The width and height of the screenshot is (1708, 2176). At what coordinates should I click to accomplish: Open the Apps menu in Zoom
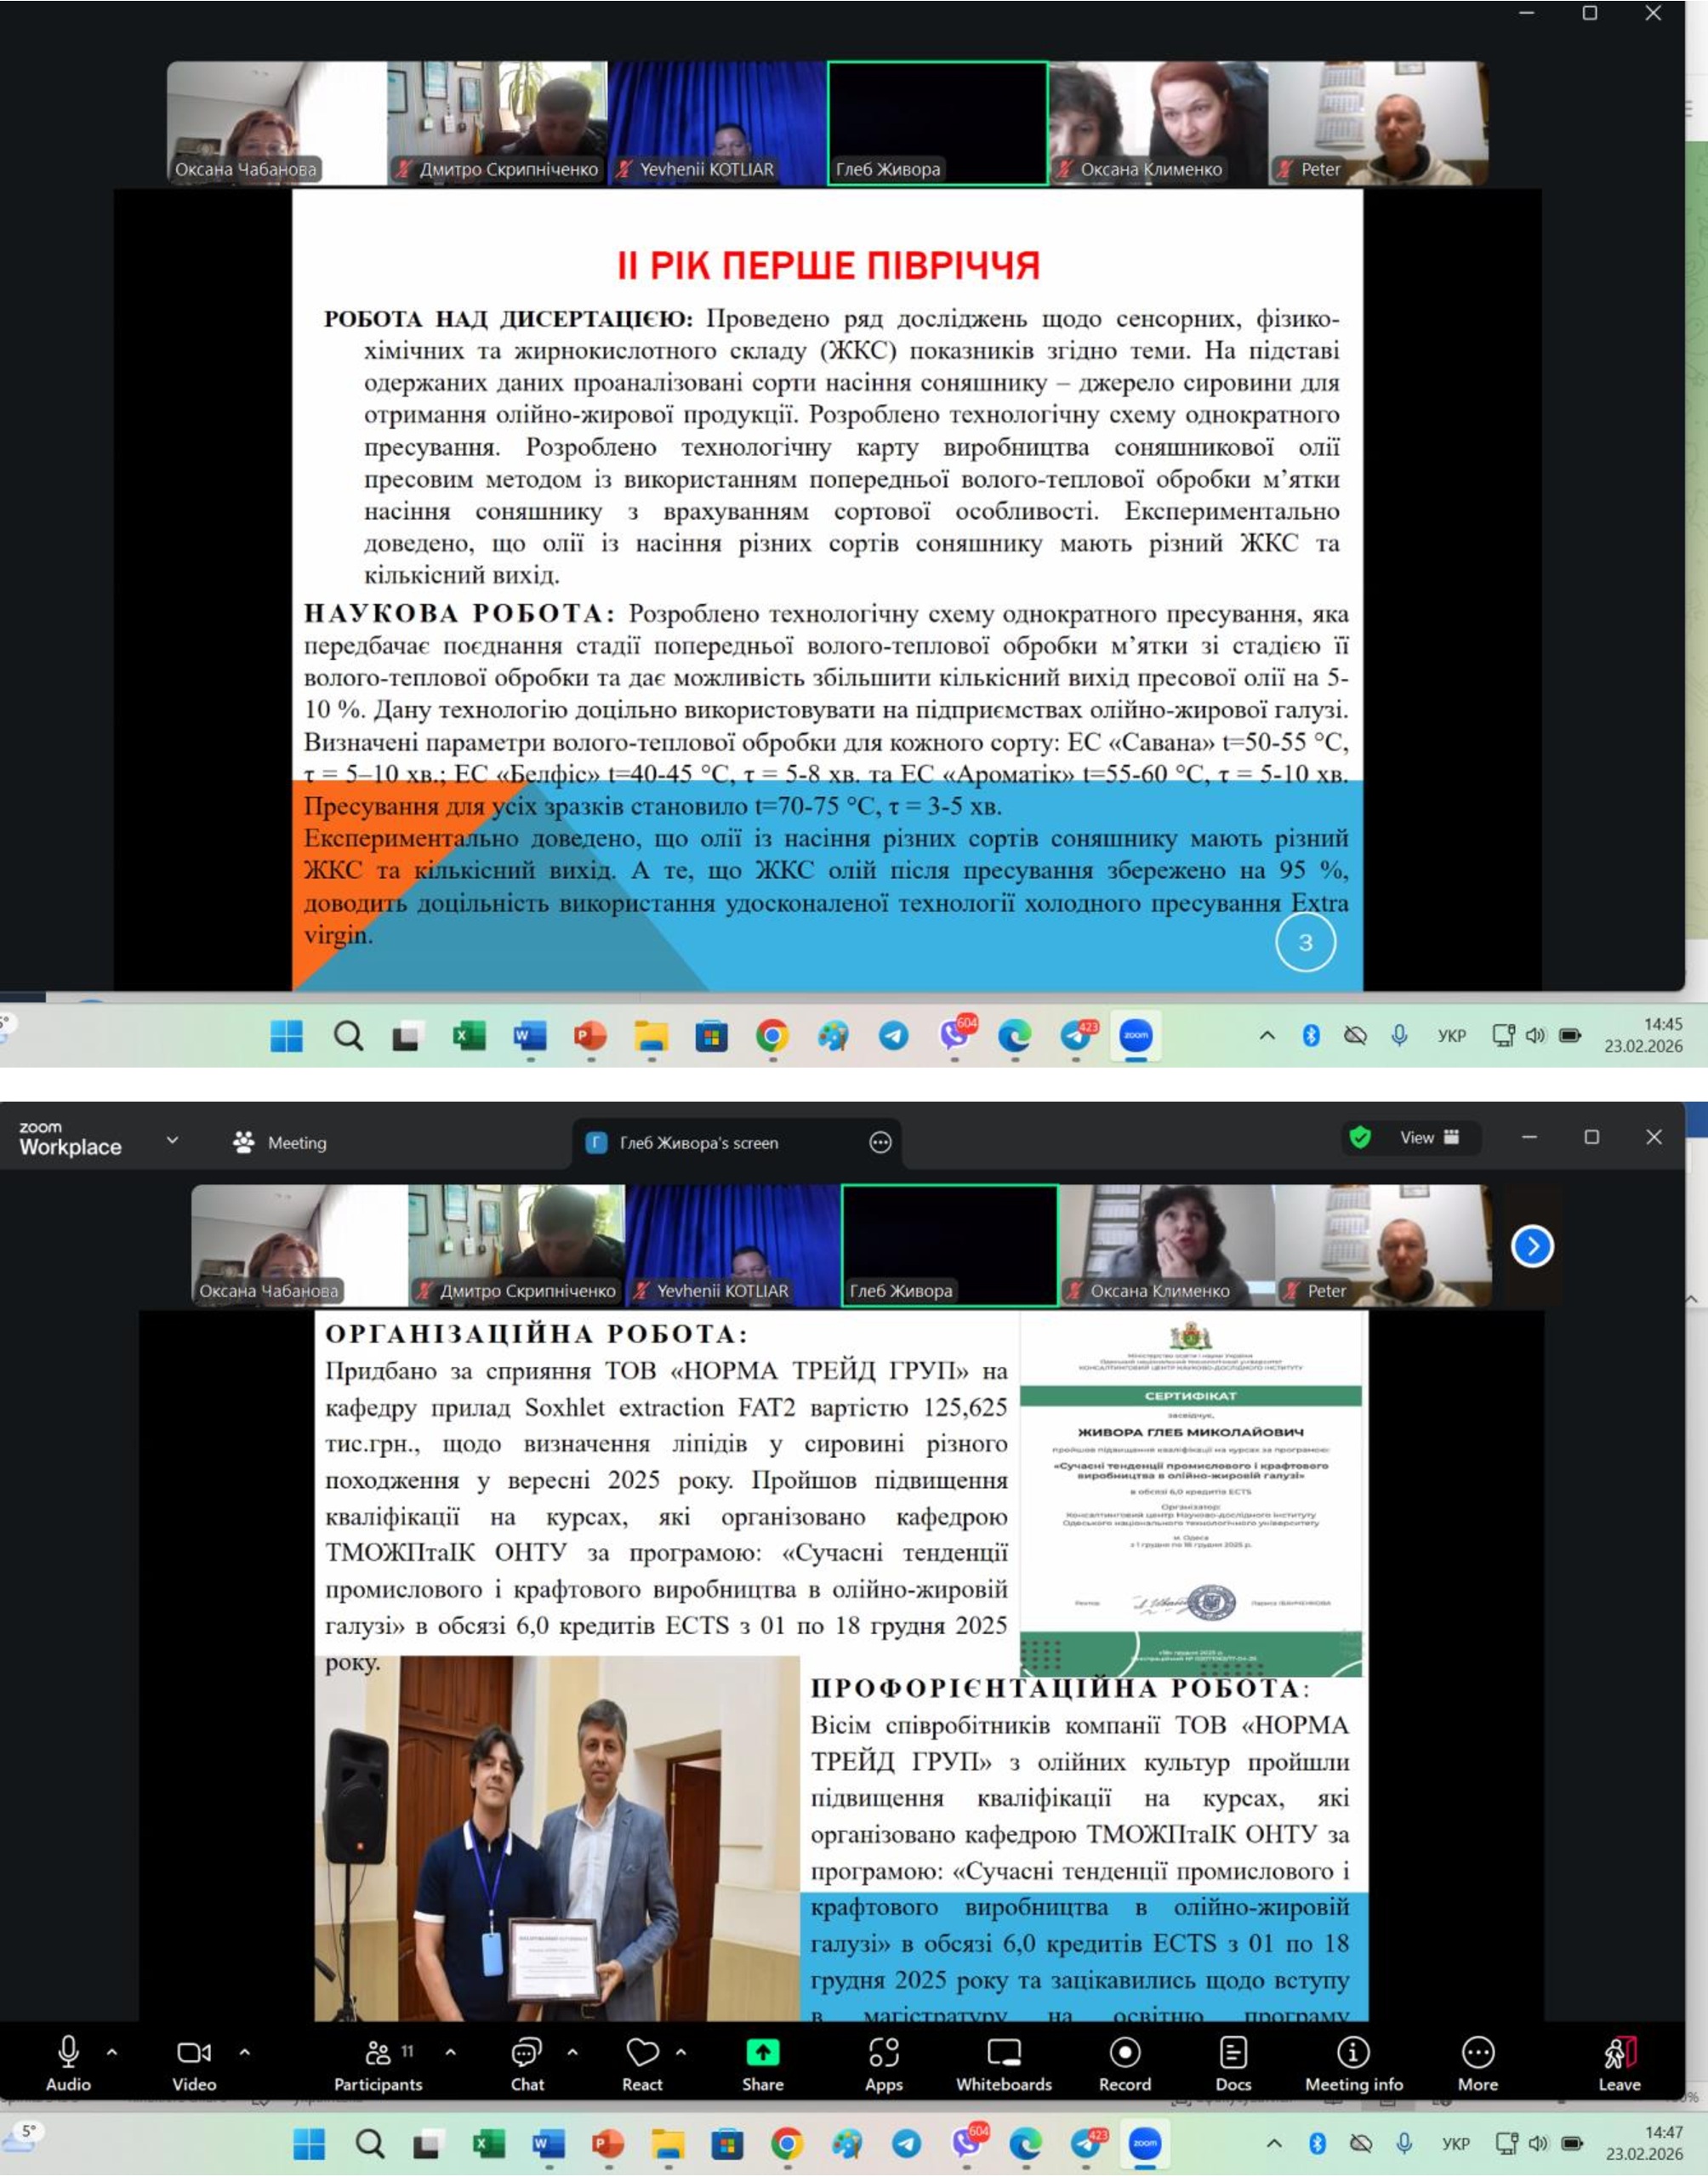tap(883, 2064)
